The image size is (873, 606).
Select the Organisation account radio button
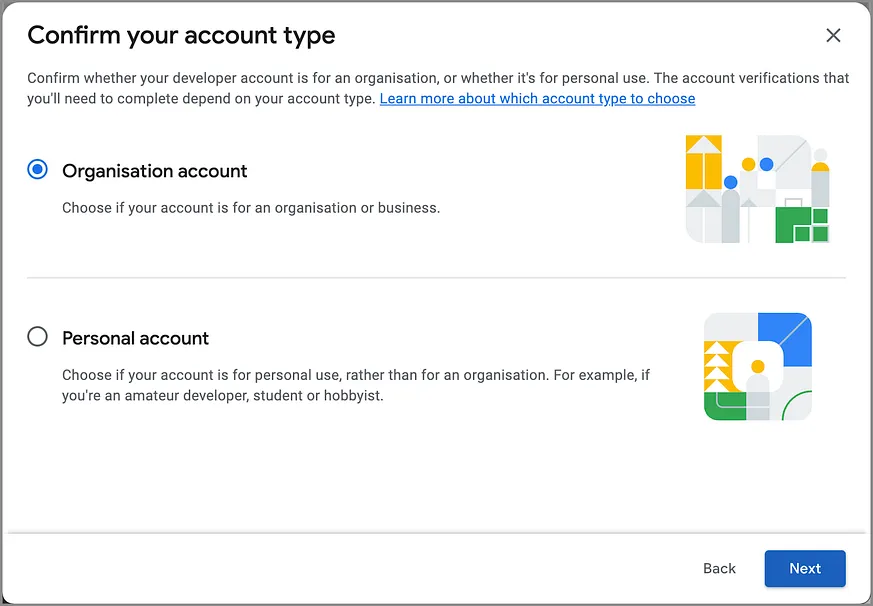coord(37,169)
